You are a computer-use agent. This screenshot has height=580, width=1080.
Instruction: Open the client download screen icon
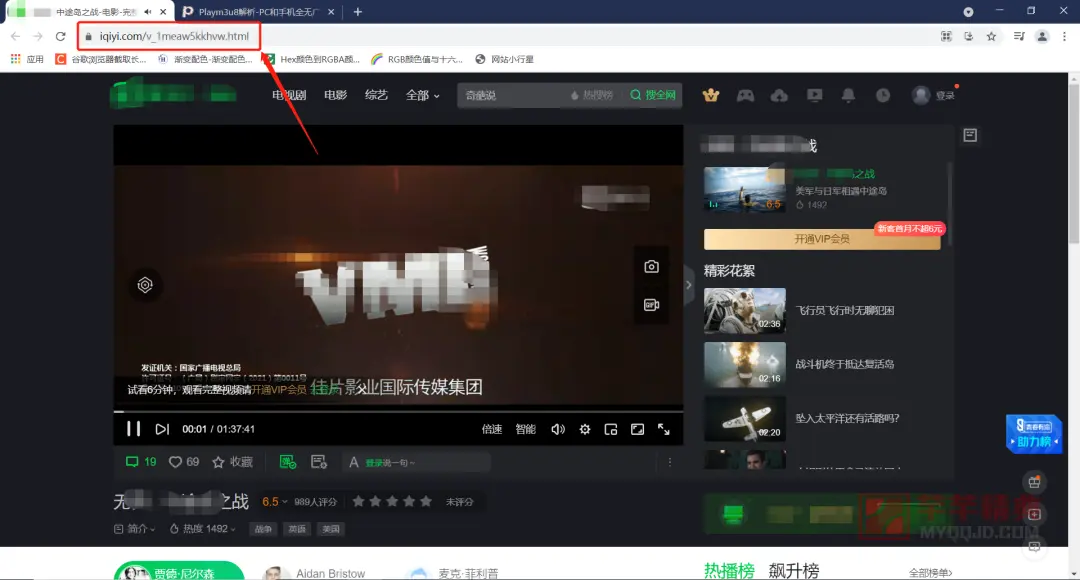814,95
